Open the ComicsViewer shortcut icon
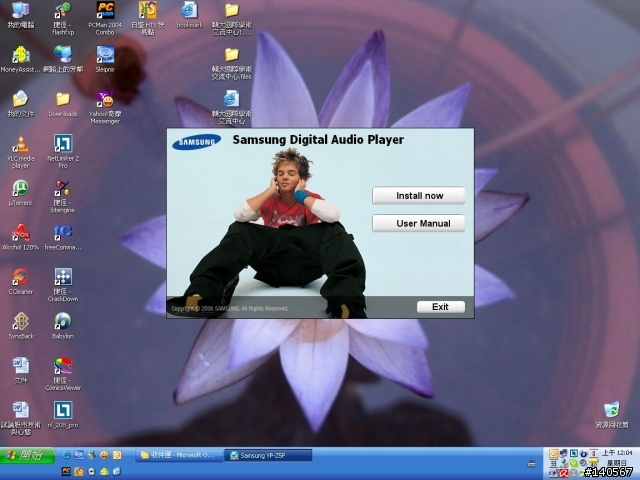 click(x=63, y=374)
